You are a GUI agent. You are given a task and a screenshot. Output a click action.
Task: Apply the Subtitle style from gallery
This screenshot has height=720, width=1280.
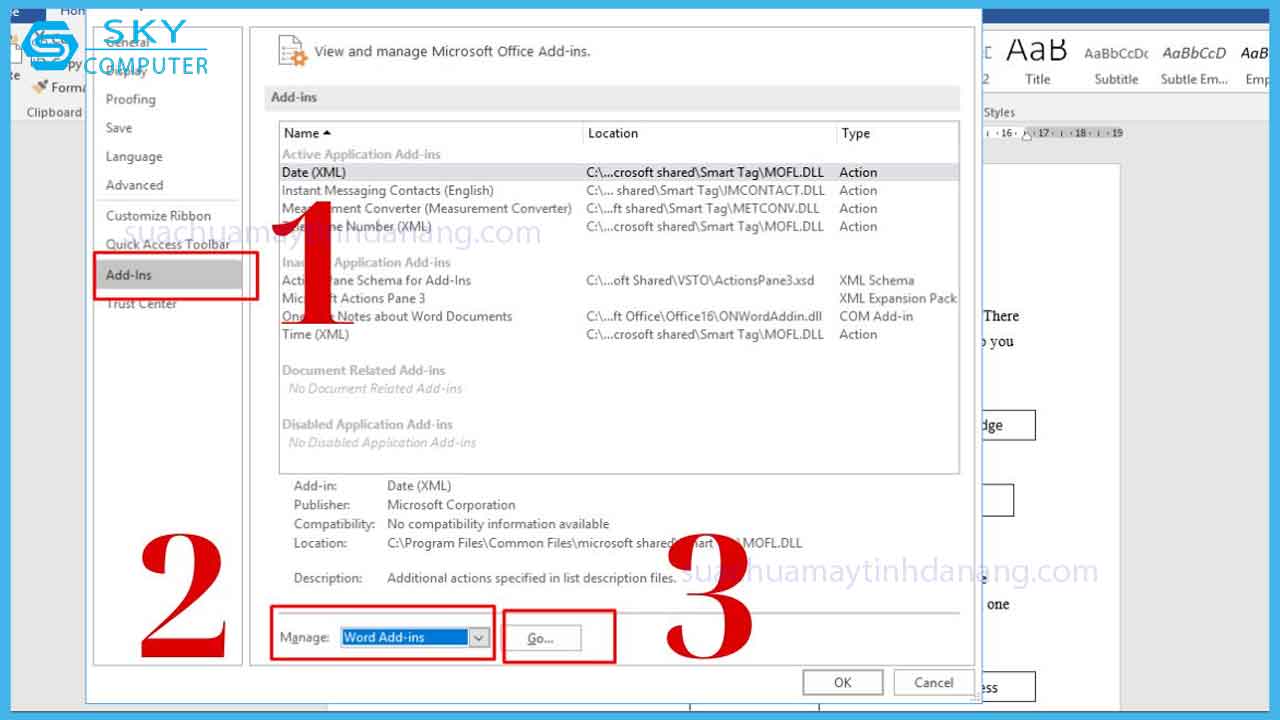(x=1116, y=60)
